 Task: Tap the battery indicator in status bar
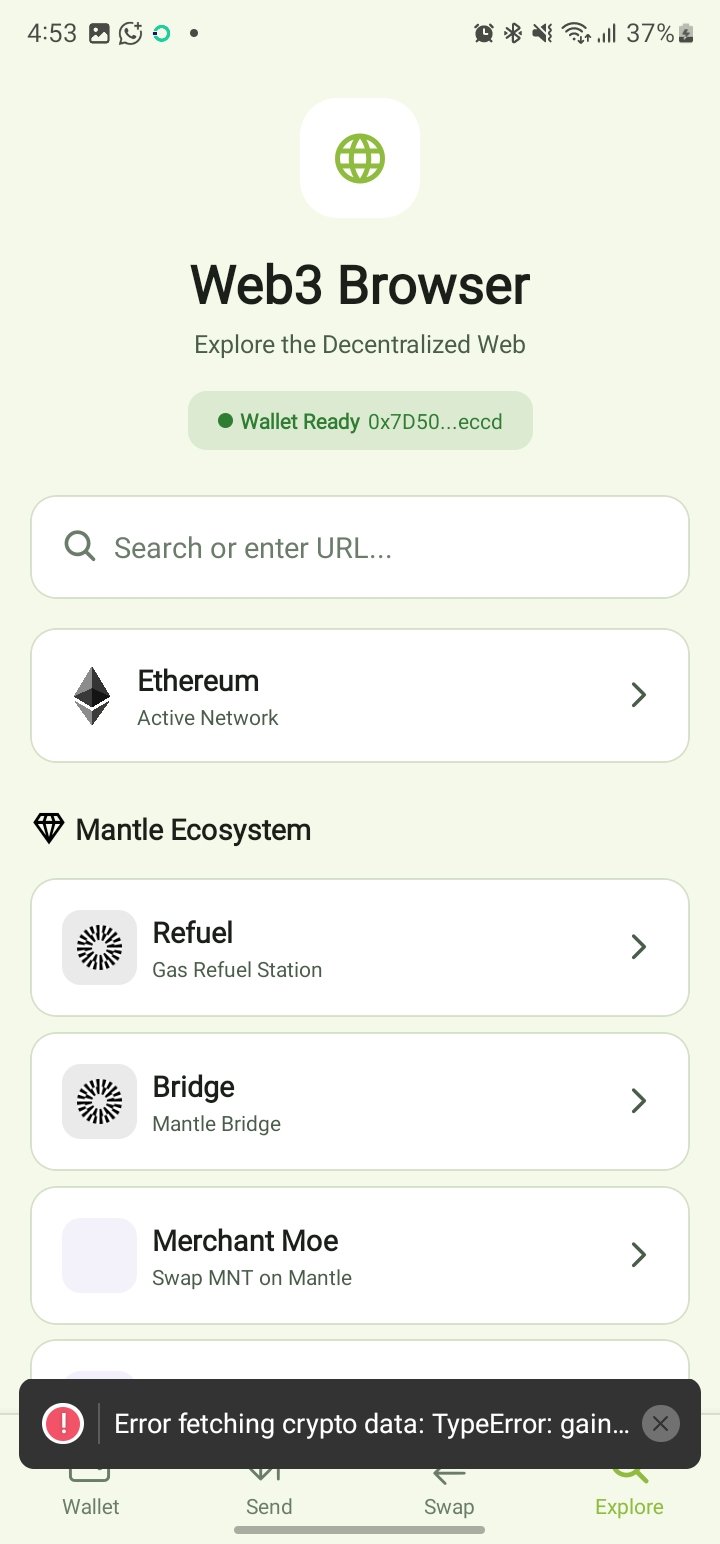tap(686, 34)
